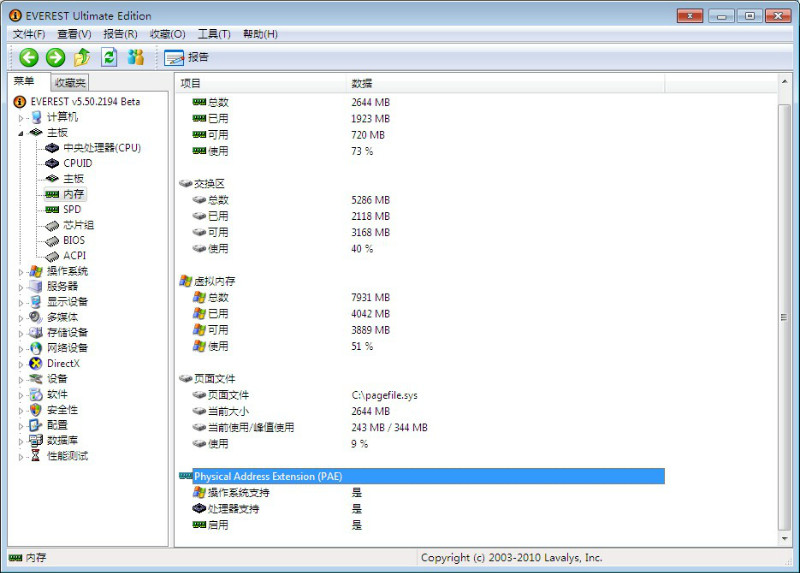Expand the 操作系统 tree node
The image size is (800, 573).
point(21,272)
